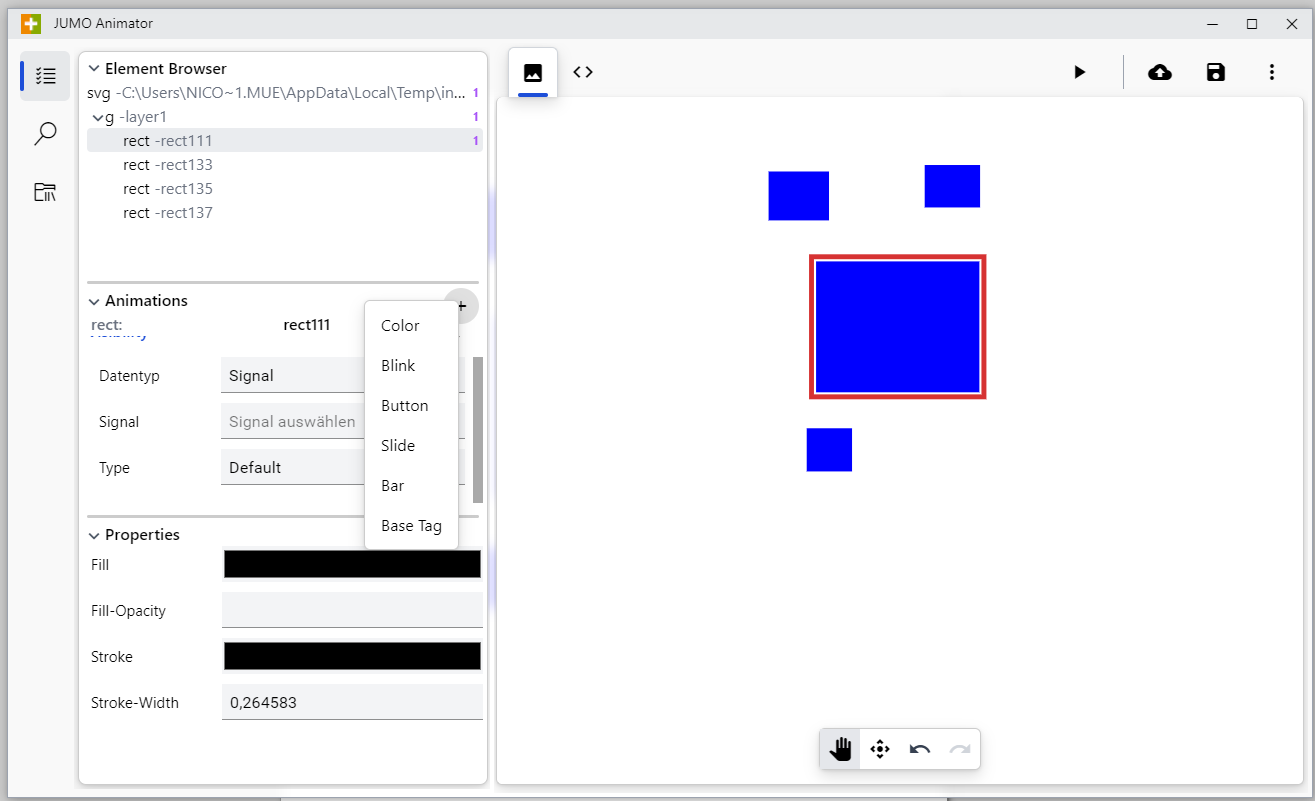Choose Blink from the animation menu
Screen dimensions: 1315x801
coord(397,365)
